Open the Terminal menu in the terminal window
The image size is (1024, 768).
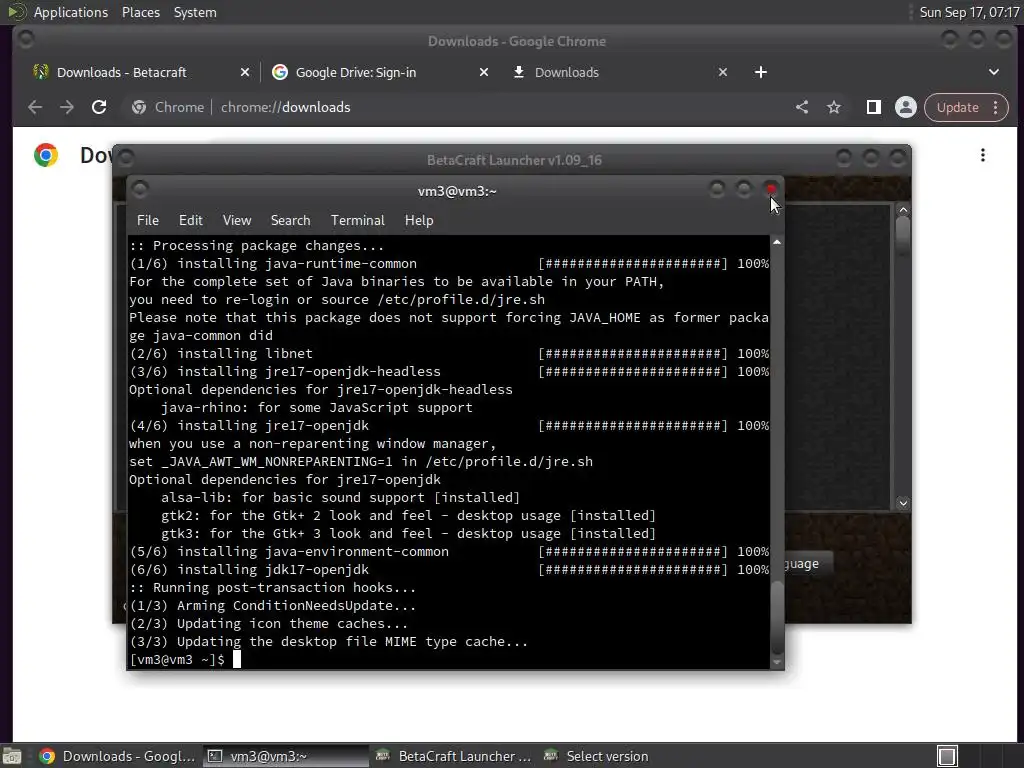(357, 220)
